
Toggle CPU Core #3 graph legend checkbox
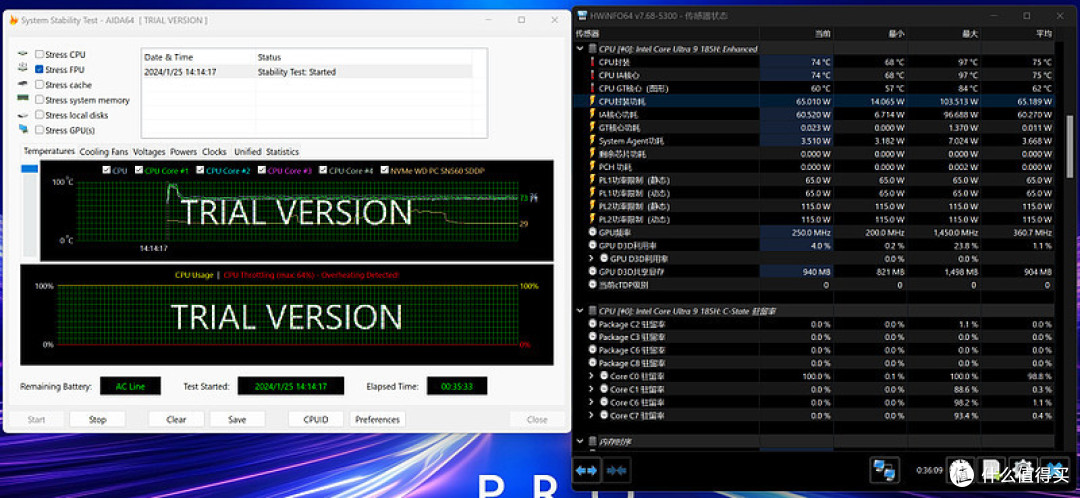point(262,170)
